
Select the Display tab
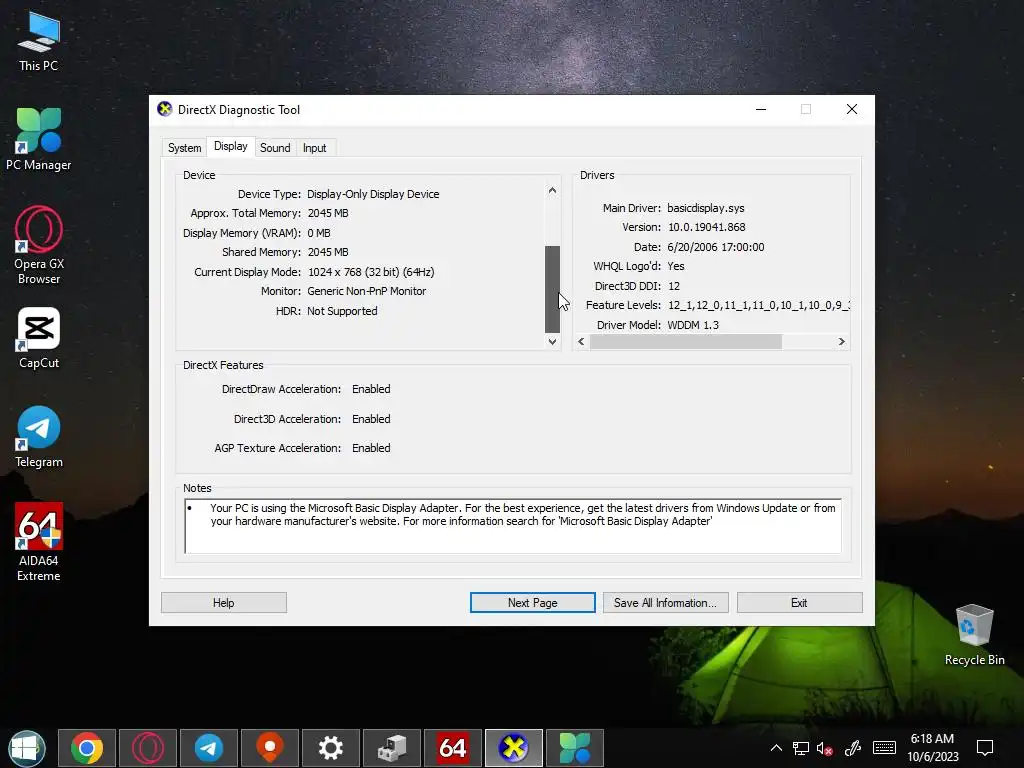[x=231, y=146]
